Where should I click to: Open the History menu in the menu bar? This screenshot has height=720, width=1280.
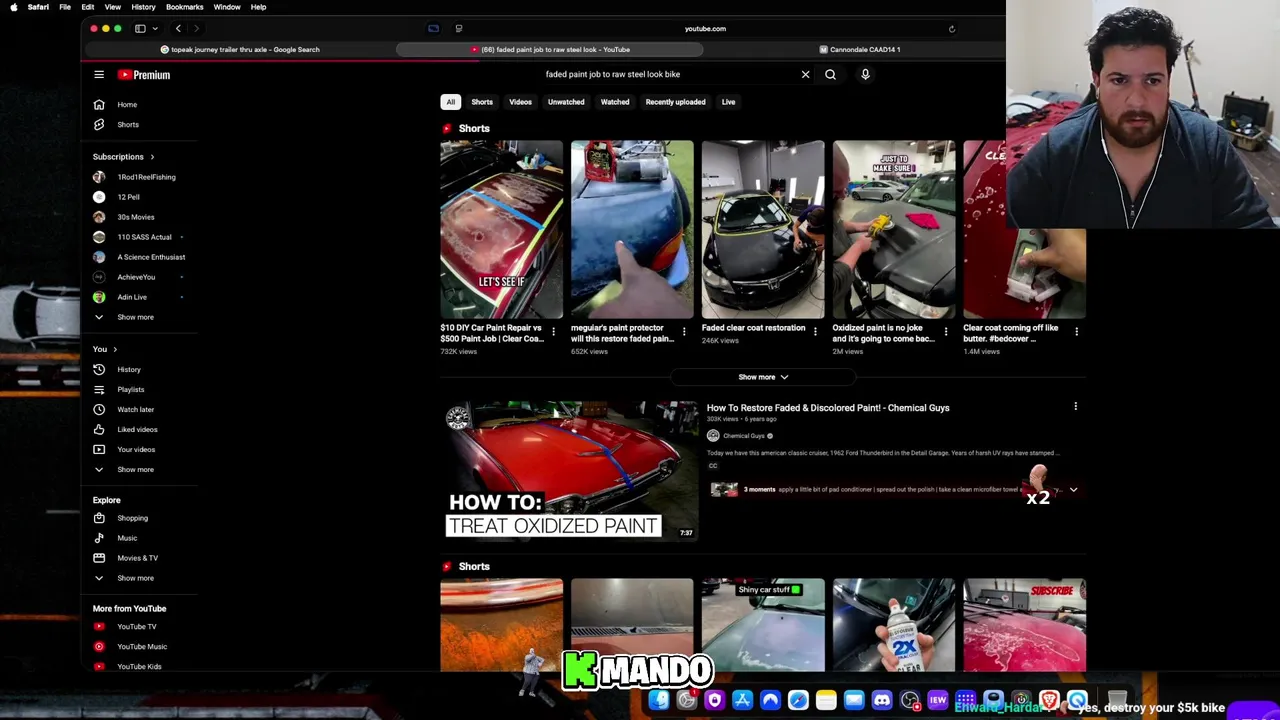[x=143, y=7]
